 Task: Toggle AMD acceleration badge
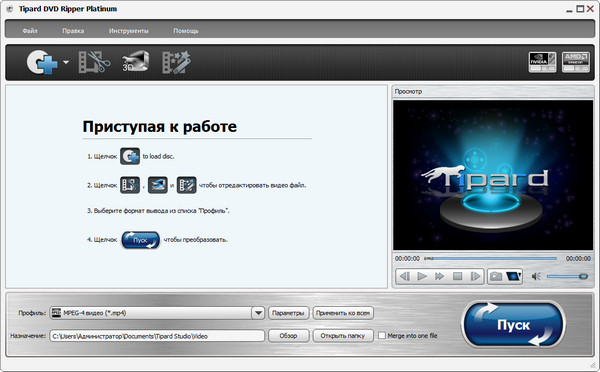point(576,62)
